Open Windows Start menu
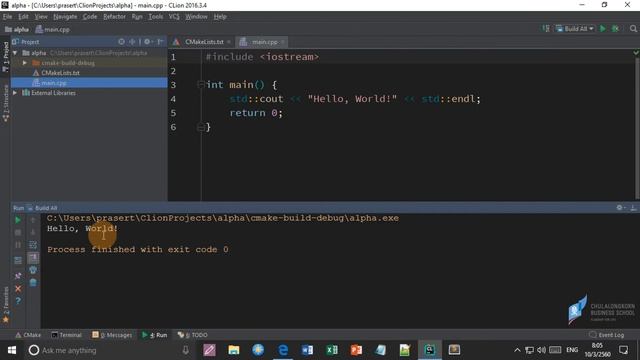The image size is (640, 360). pos(11,350)
